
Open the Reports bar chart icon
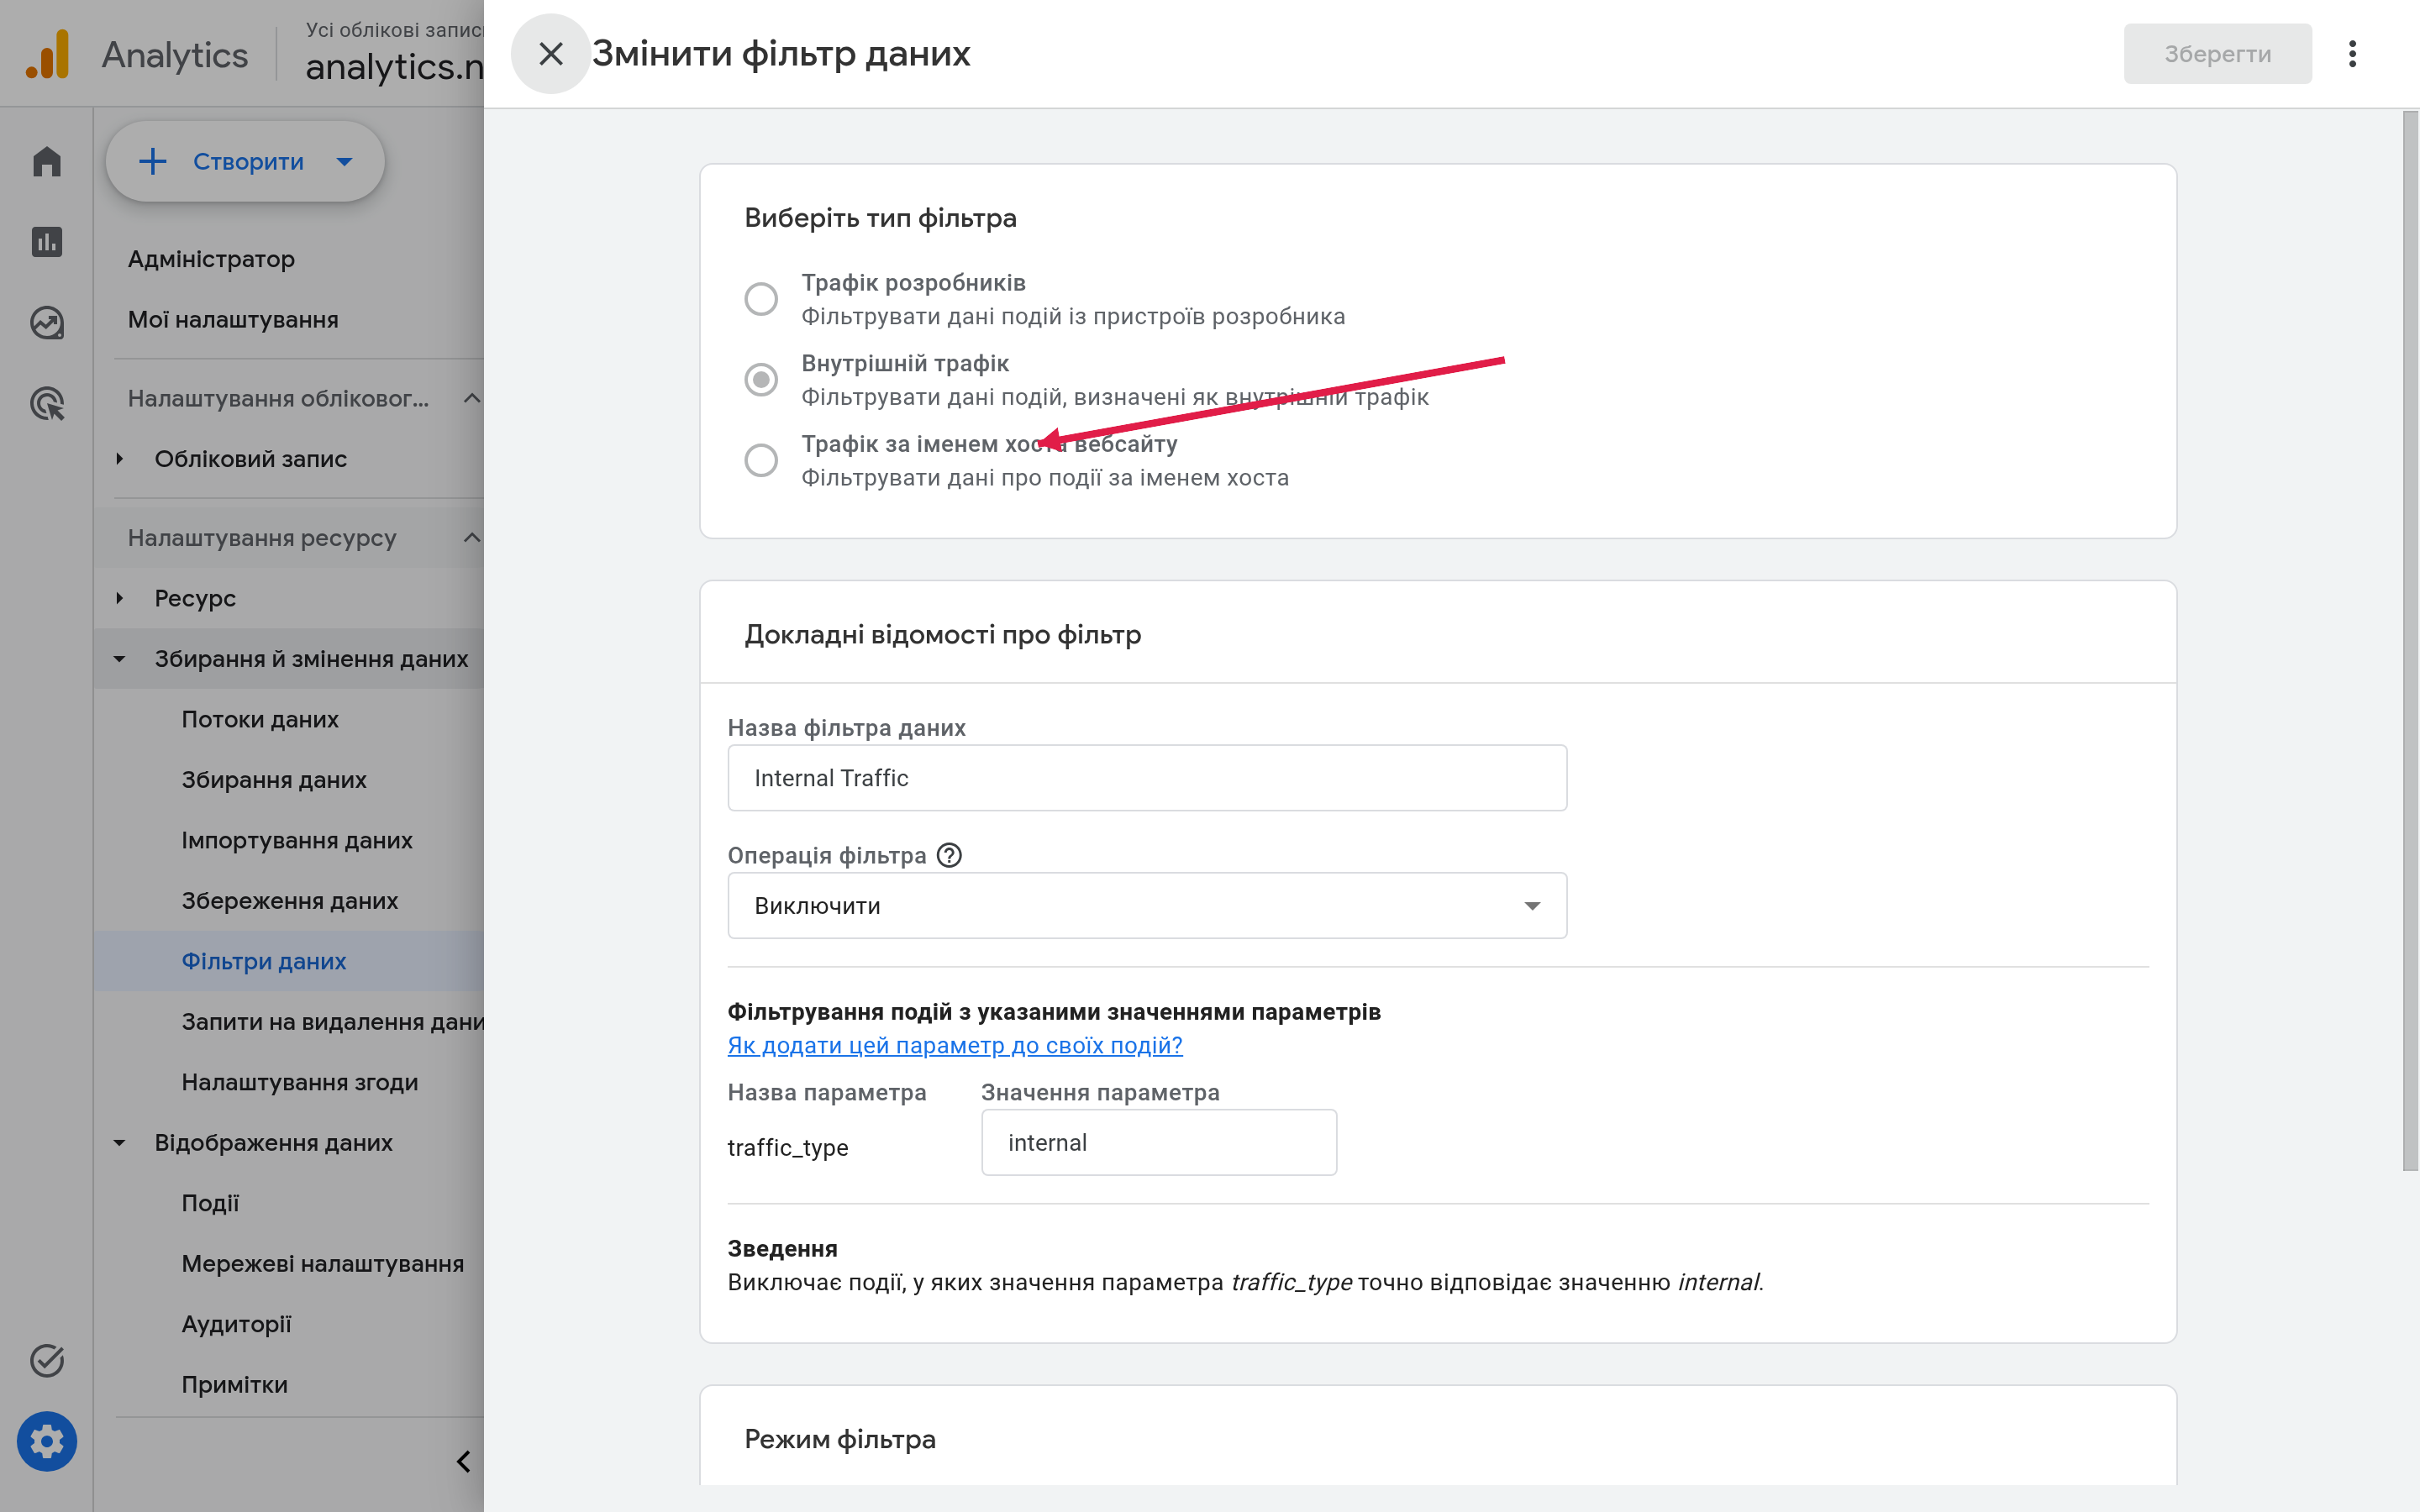pyautogui.click(x=47, y=241)
